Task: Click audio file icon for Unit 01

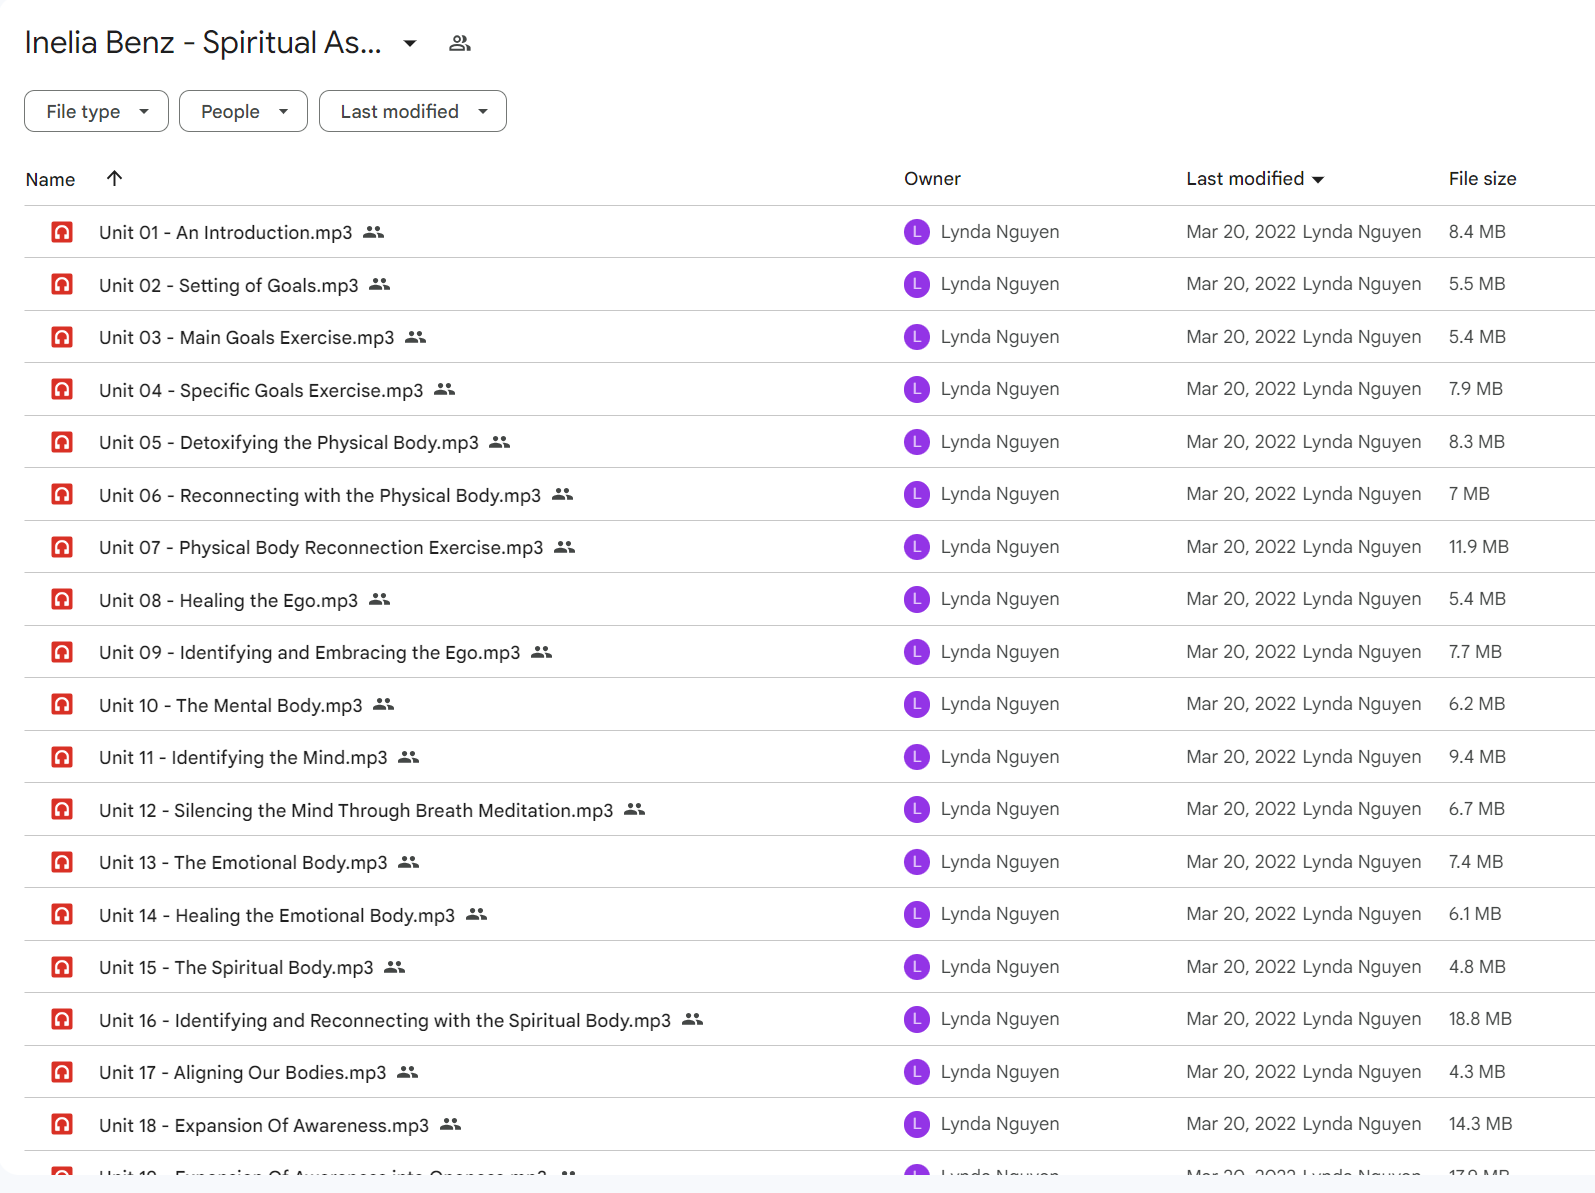Action: (62, 232)
